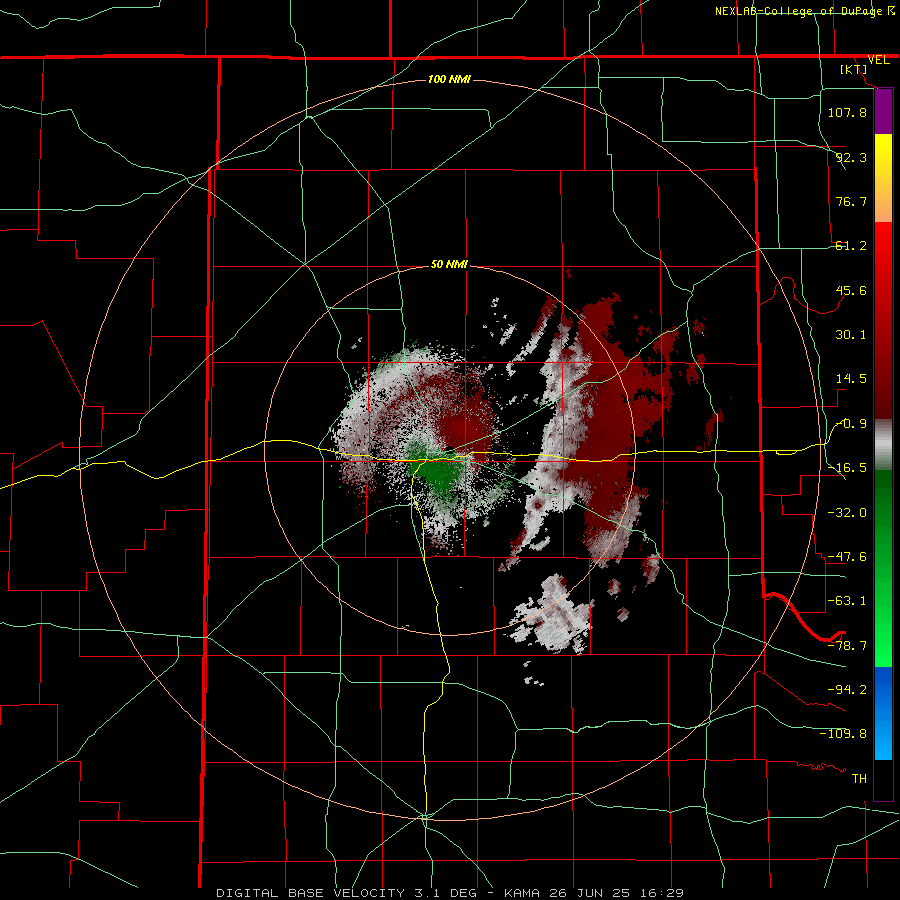Click the [KT] units label

(854, 69)
